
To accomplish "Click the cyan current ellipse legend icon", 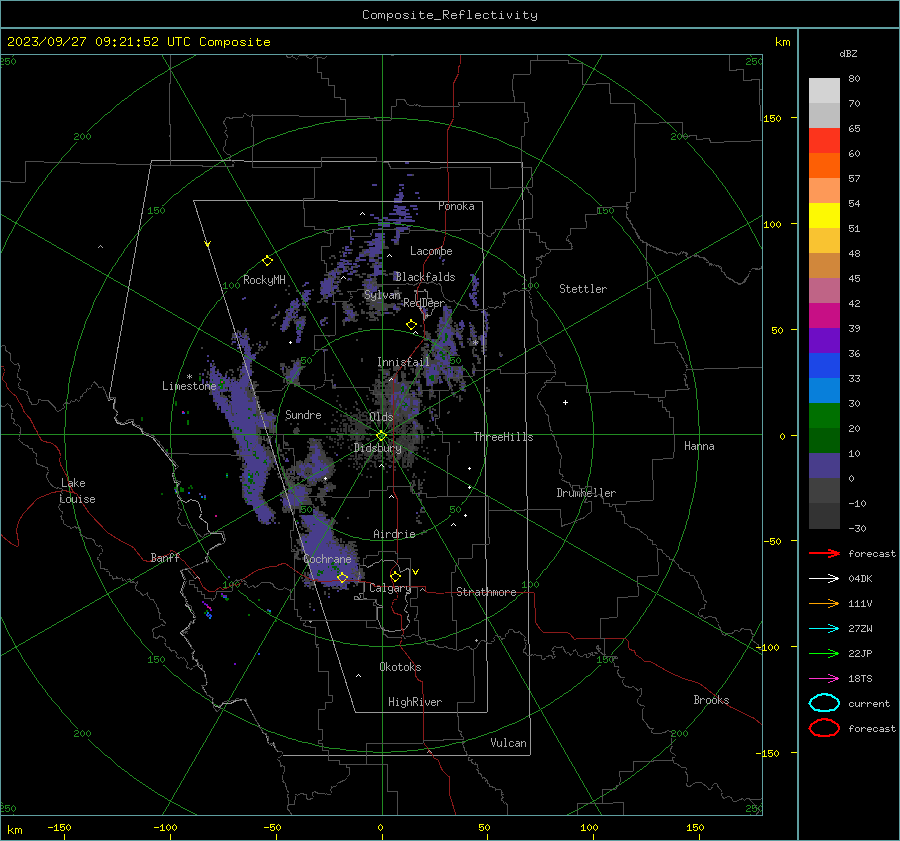I will (x=824, y=703).
